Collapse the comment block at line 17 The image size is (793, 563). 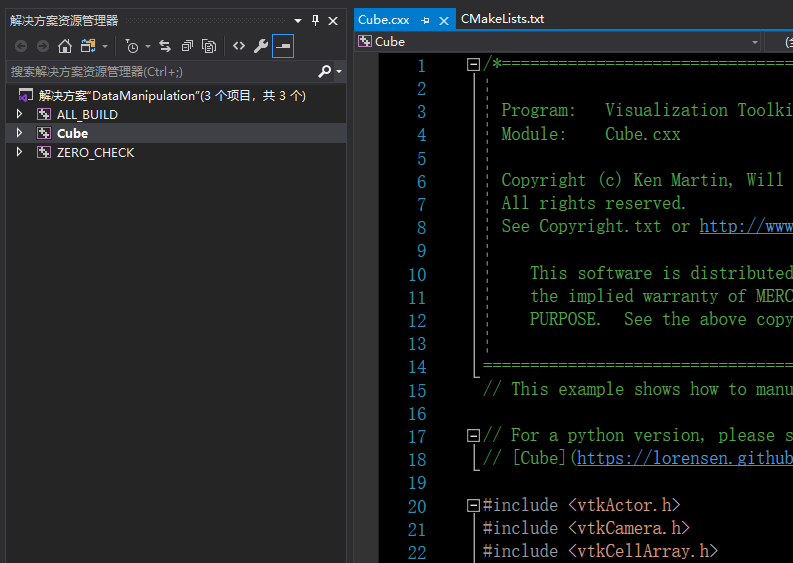[x=473, y=435]
